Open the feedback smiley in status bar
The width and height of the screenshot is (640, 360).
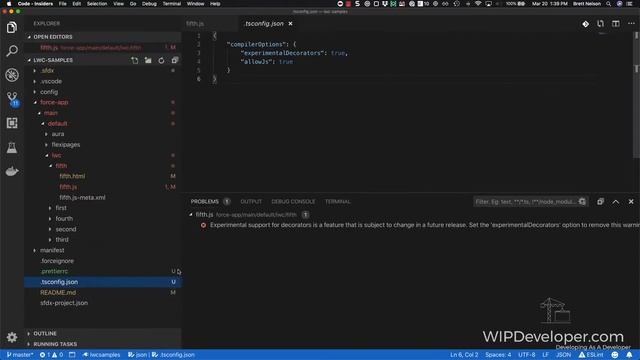point(615,355)
